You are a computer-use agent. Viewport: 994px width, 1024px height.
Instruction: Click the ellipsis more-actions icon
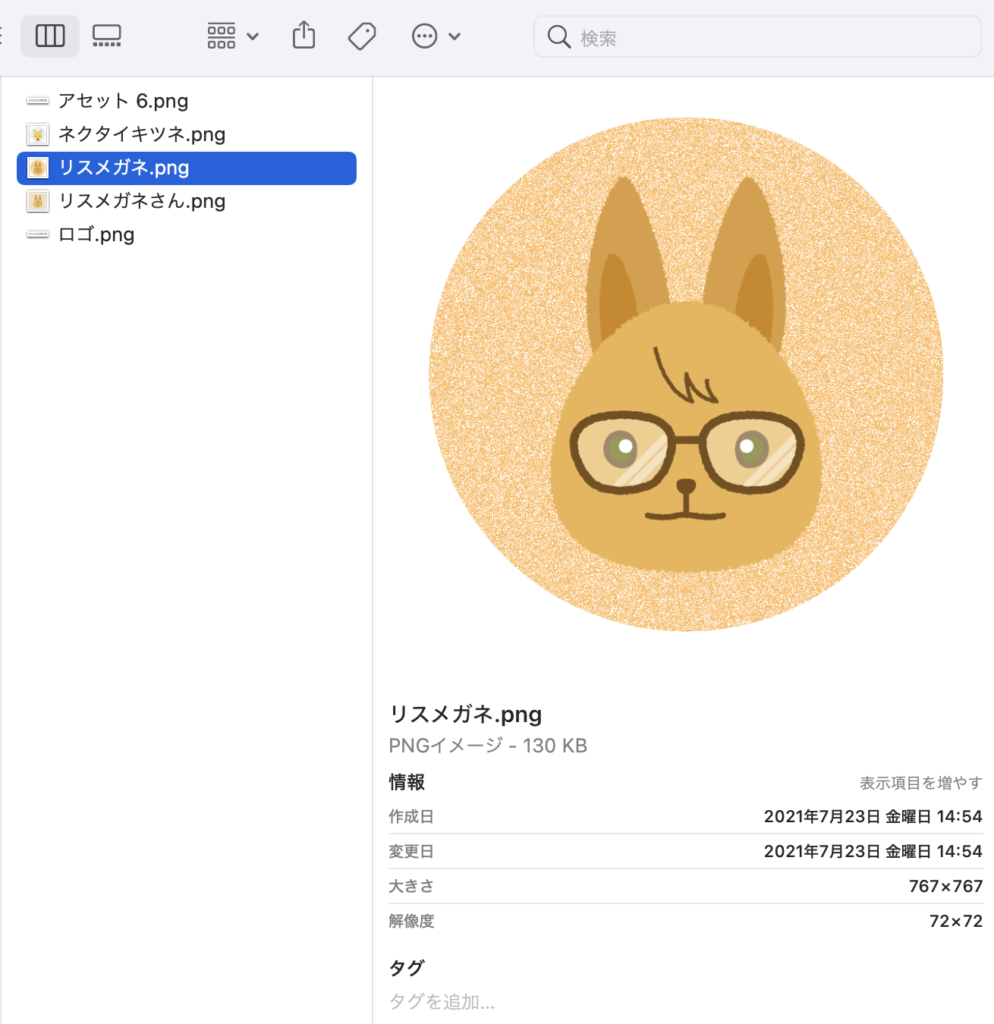point(425,35)
